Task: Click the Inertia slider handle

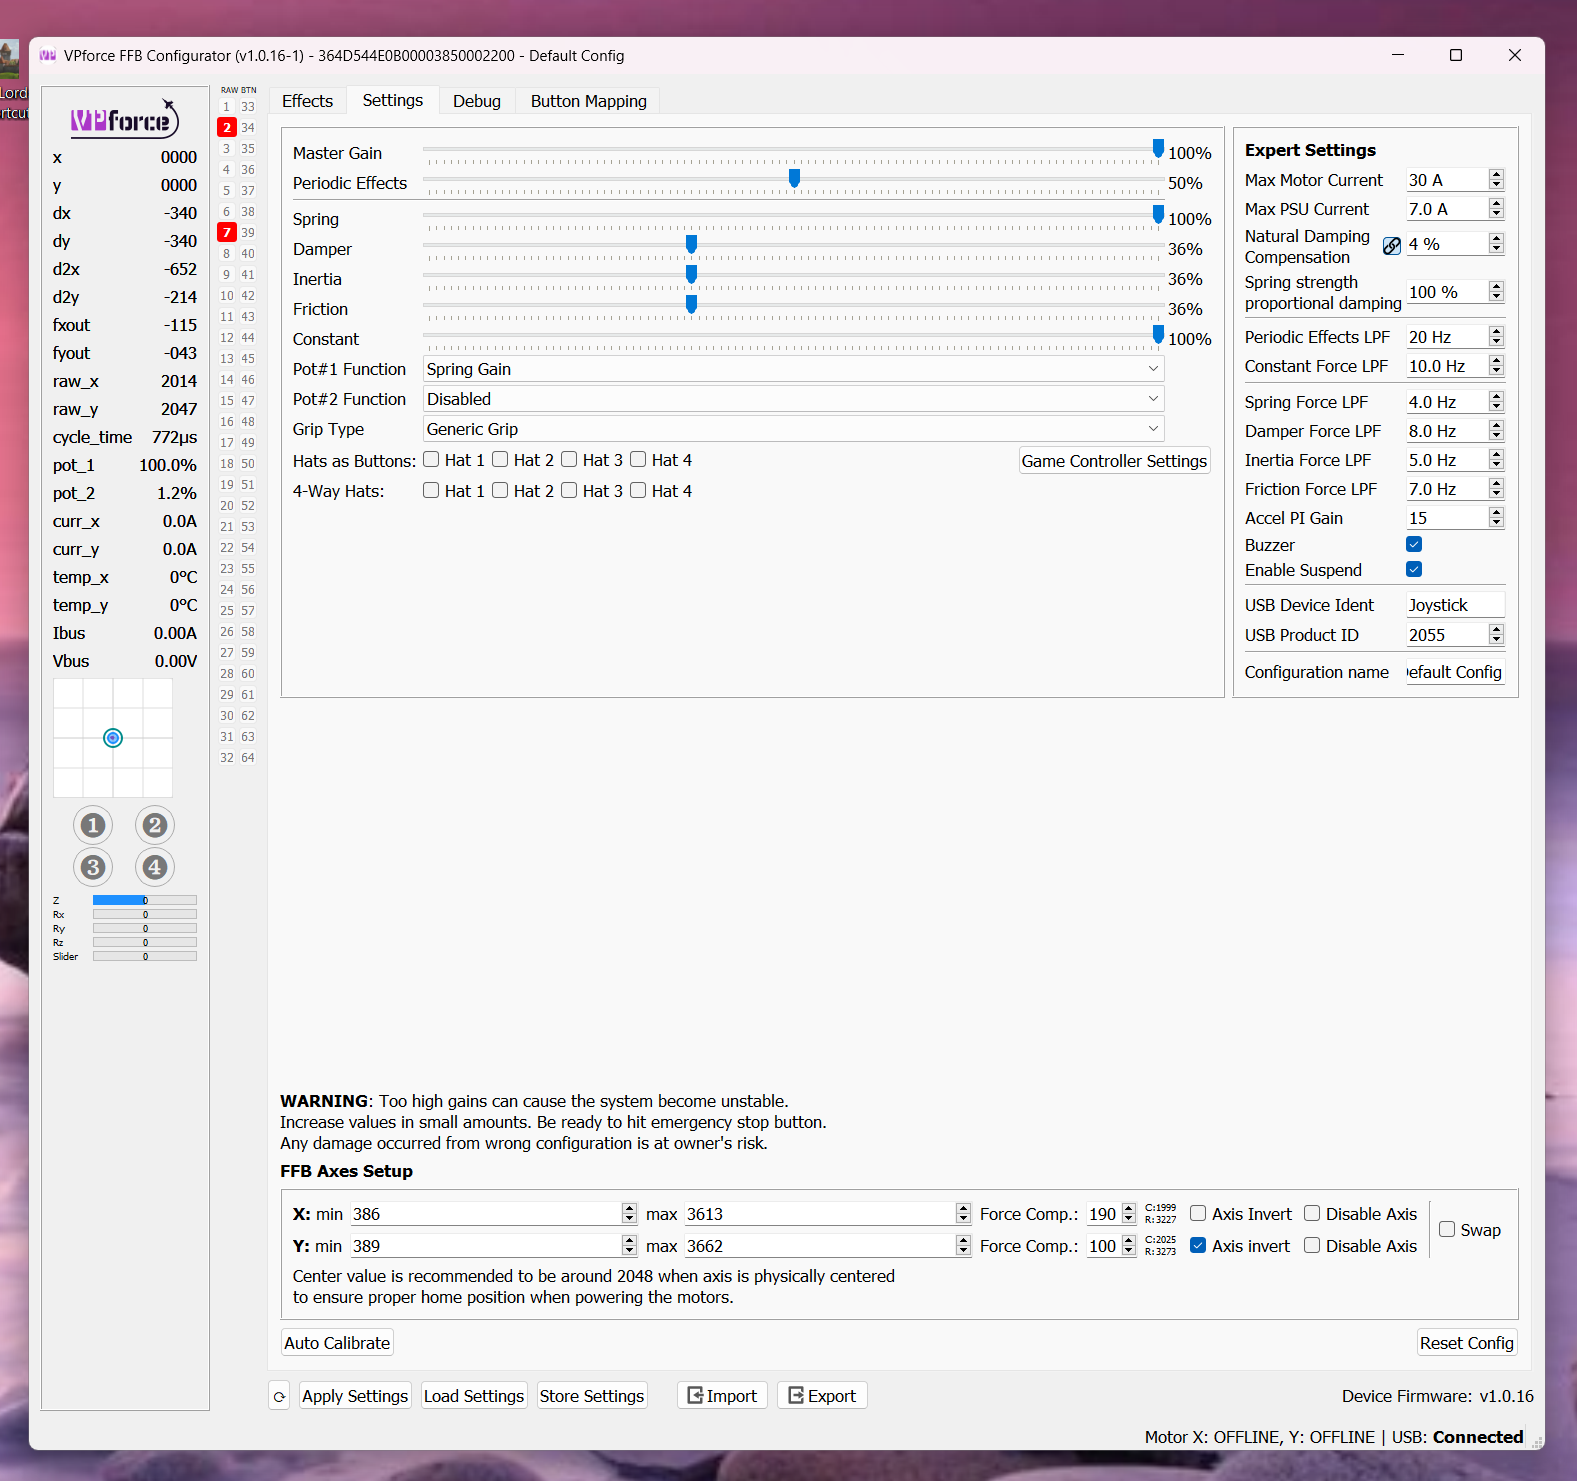Action: tap(691, 274)
